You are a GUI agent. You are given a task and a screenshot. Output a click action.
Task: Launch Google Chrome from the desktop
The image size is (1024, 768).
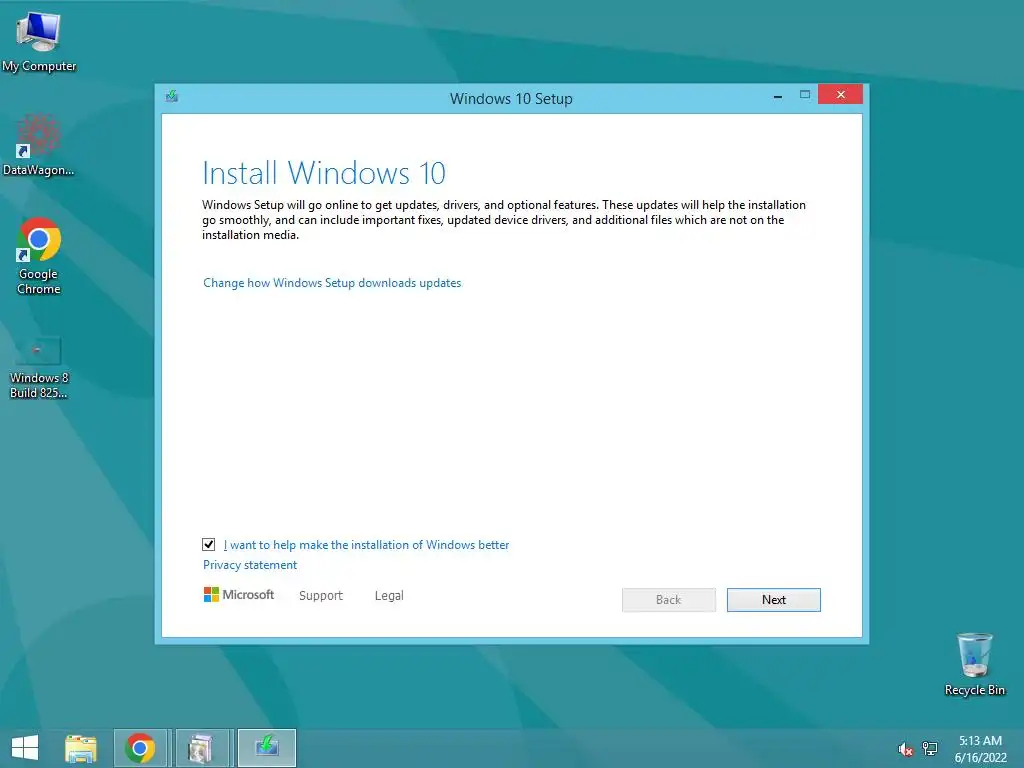(x=39, y=255)
